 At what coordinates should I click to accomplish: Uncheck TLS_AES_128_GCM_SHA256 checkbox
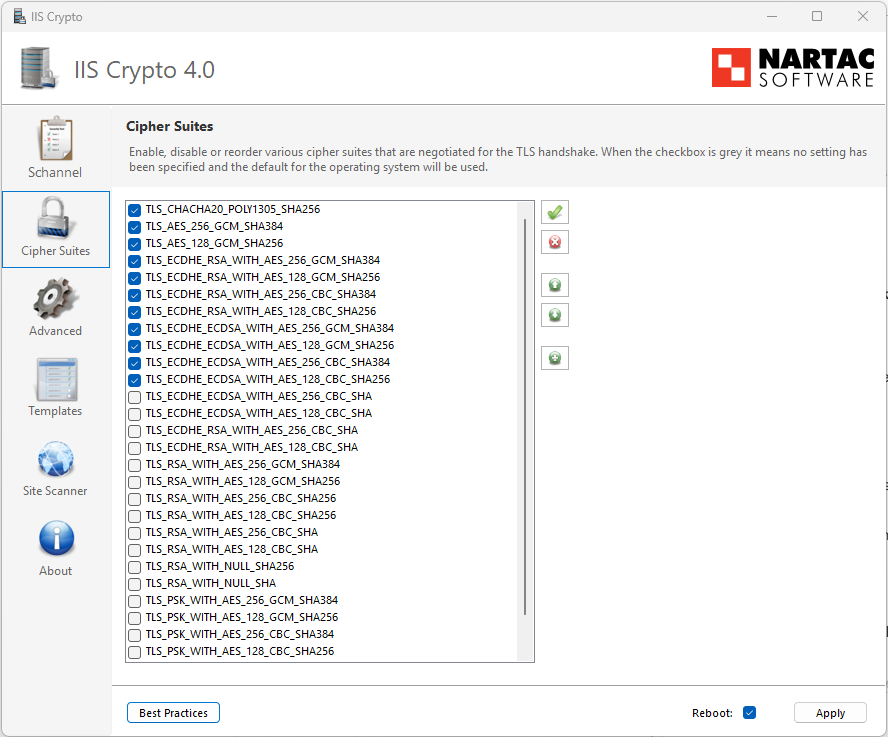point(134,244)
